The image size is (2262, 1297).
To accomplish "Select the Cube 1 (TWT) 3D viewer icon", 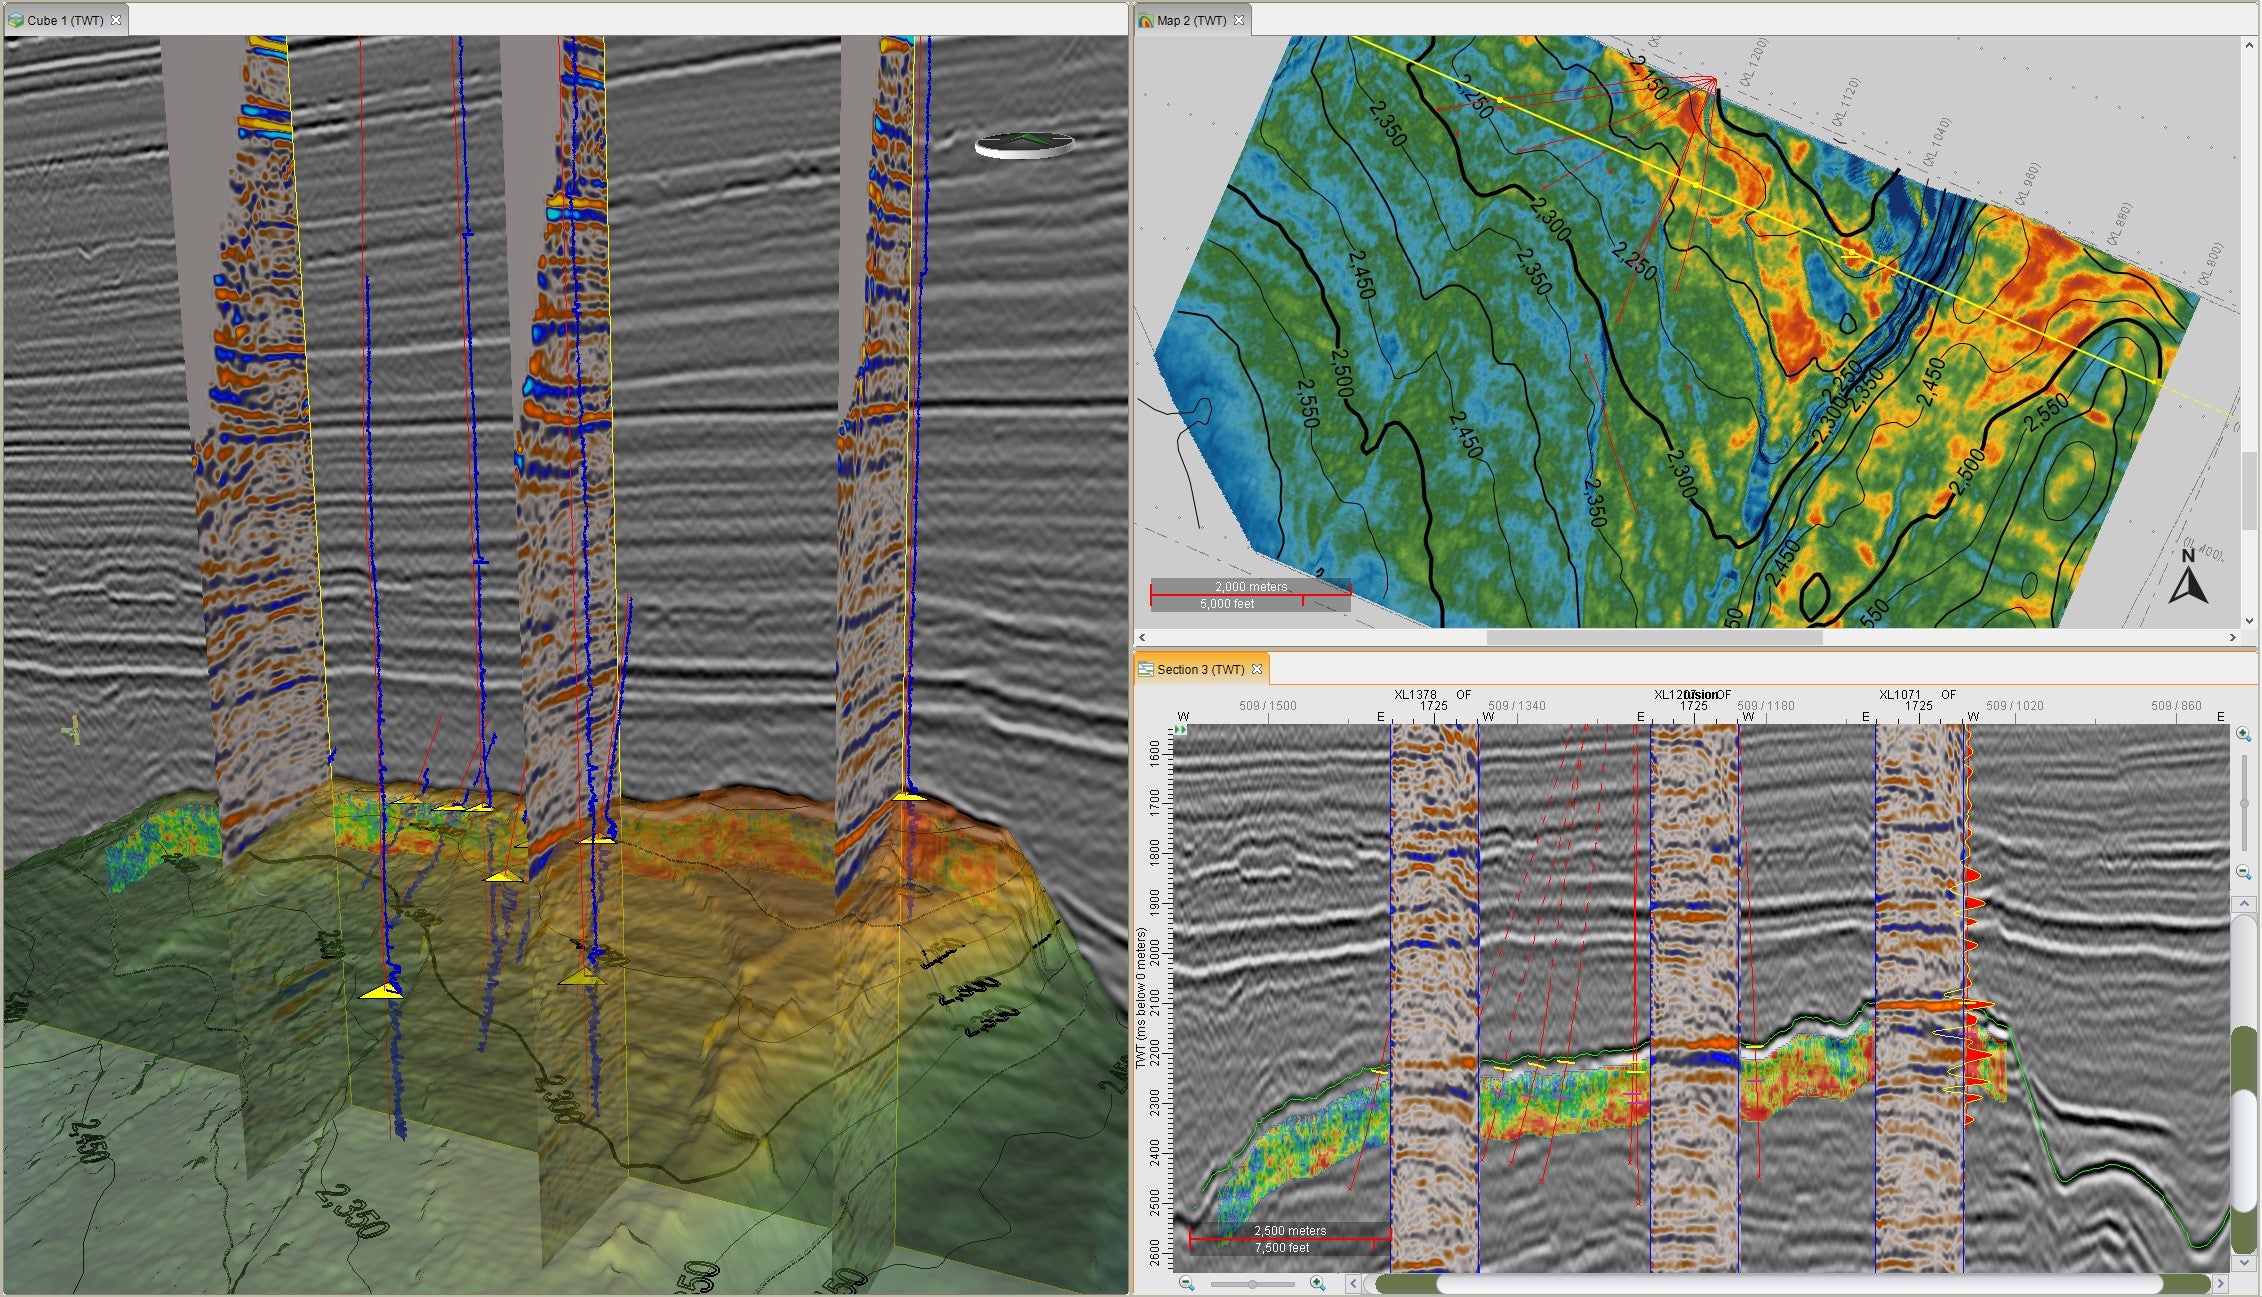I will (17, 18).
